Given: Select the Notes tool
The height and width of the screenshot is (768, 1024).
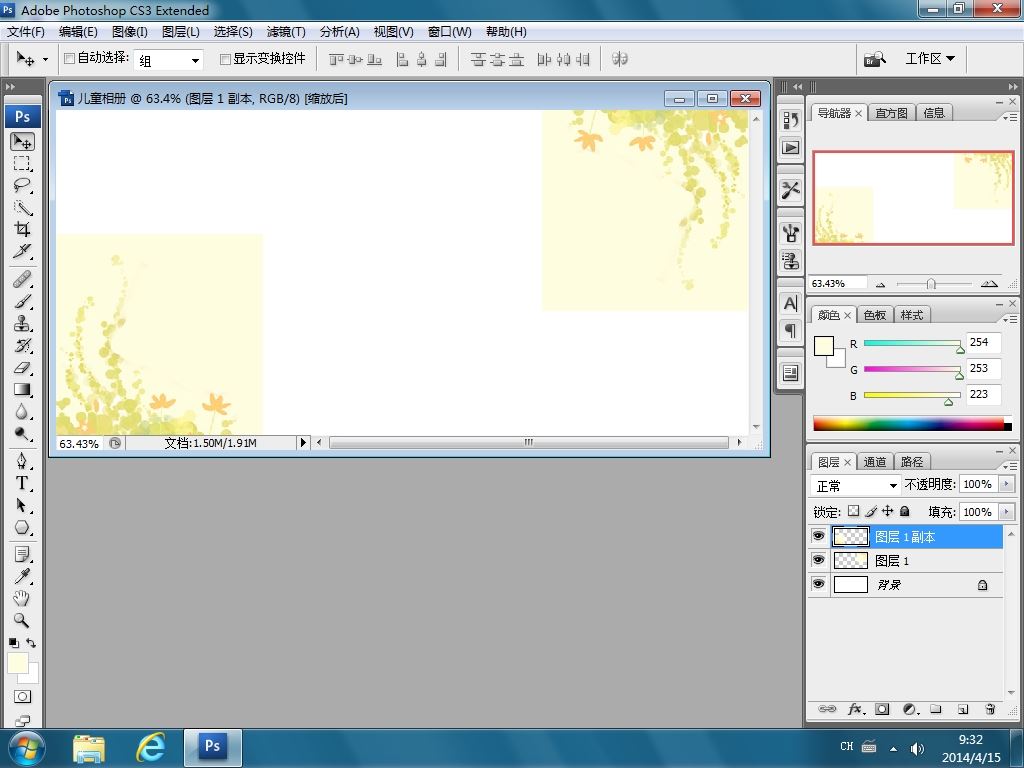Looking at the screenshot, I should point(22,555).
